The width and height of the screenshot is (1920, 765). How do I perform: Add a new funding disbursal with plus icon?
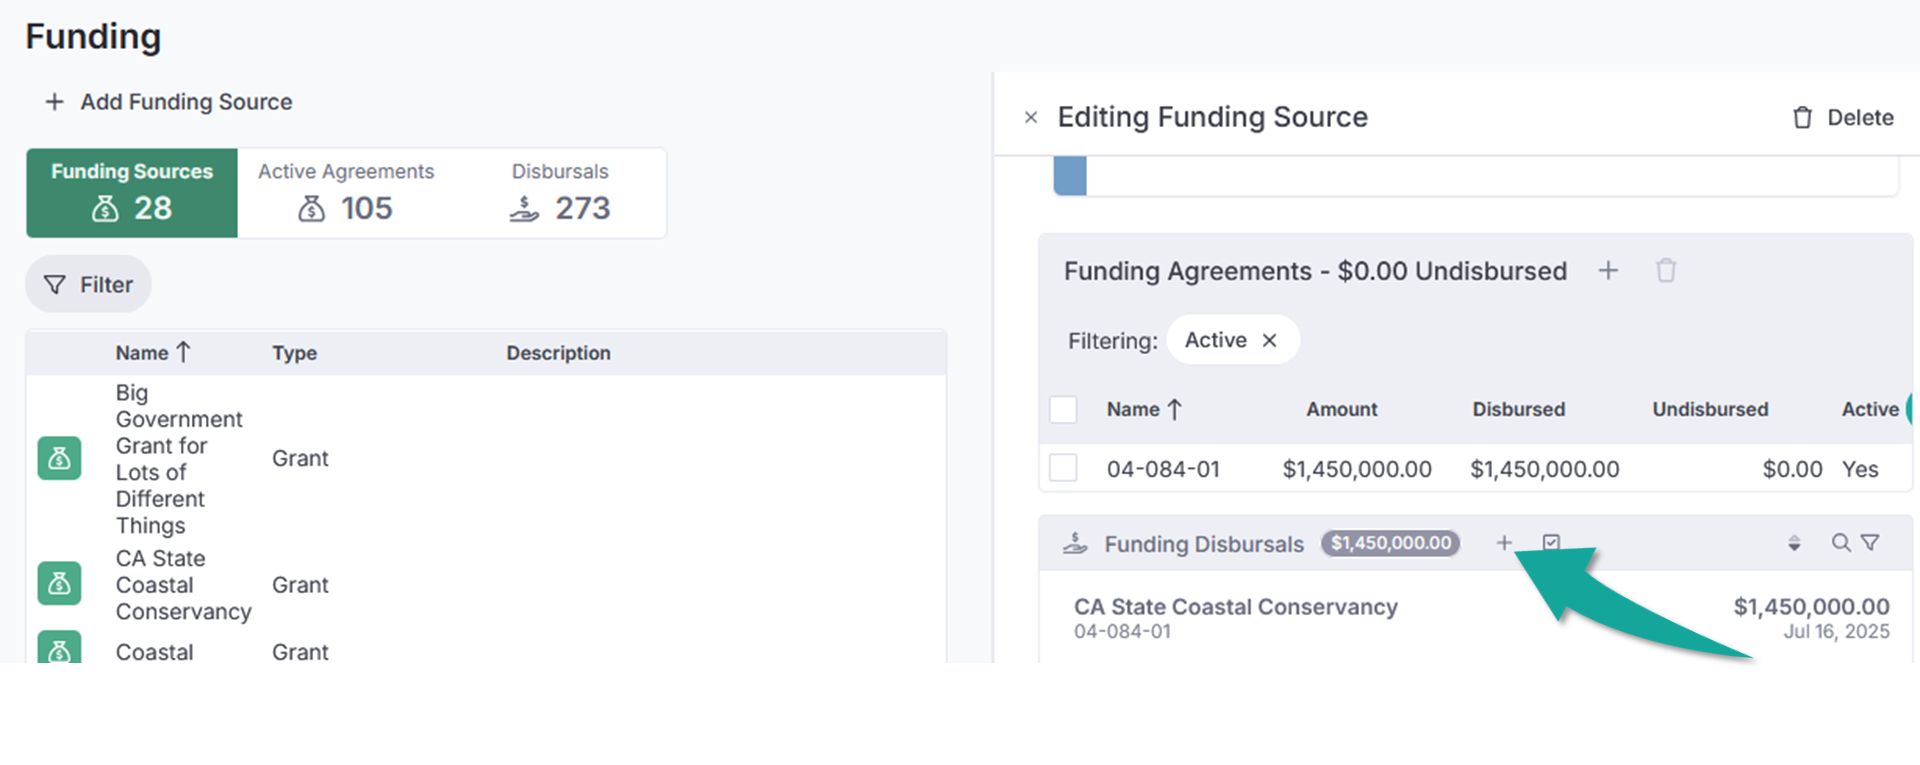click(x=1503, y=543)
